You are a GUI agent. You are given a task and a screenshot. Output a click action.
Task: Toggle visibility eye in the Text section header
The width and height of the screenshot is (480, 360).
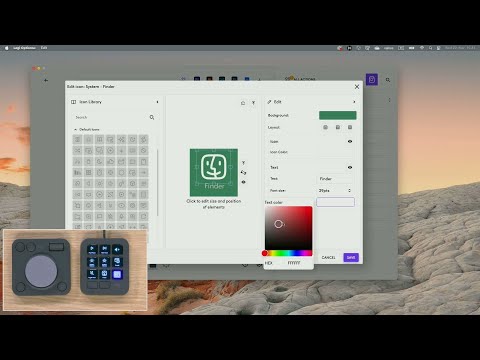click(x=350, y=167)
